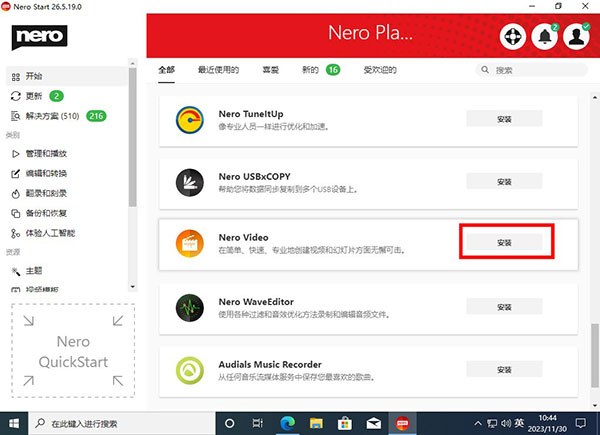The image size is (600, 435).
Task: Click the taskbar search box 在此键入进行搜索
Action: (122, 424)
